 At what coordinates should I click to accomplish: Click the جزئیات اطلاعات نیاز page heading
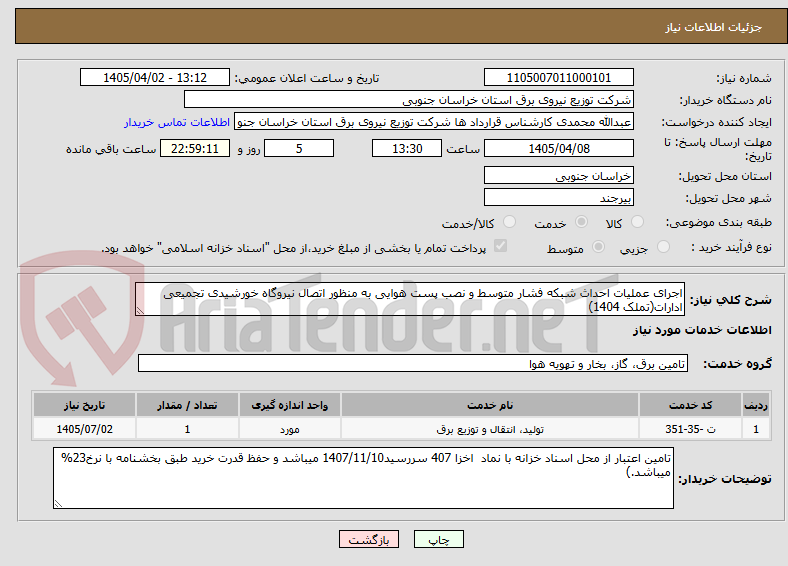(714, 27)
